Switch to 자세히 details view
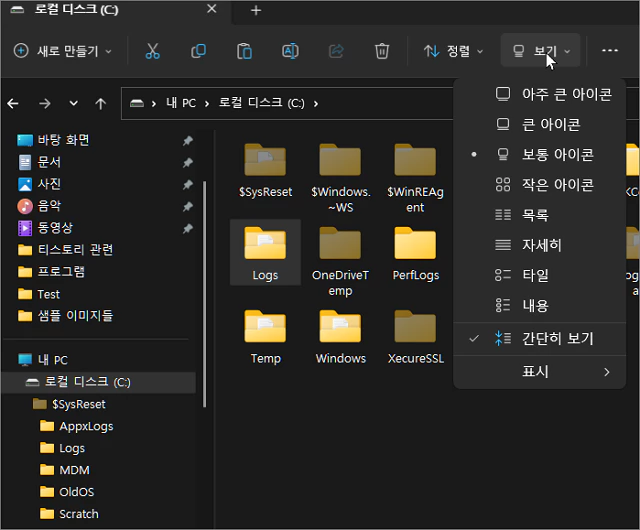The image size is (640, 530). [540, 245]
